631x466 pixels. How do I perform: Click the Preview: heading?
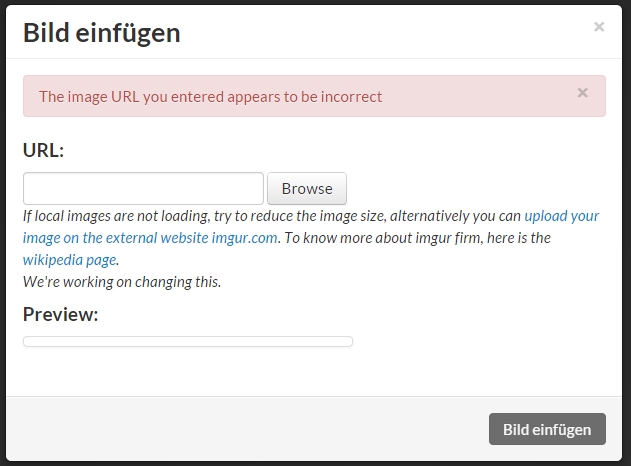click(61, 314)
